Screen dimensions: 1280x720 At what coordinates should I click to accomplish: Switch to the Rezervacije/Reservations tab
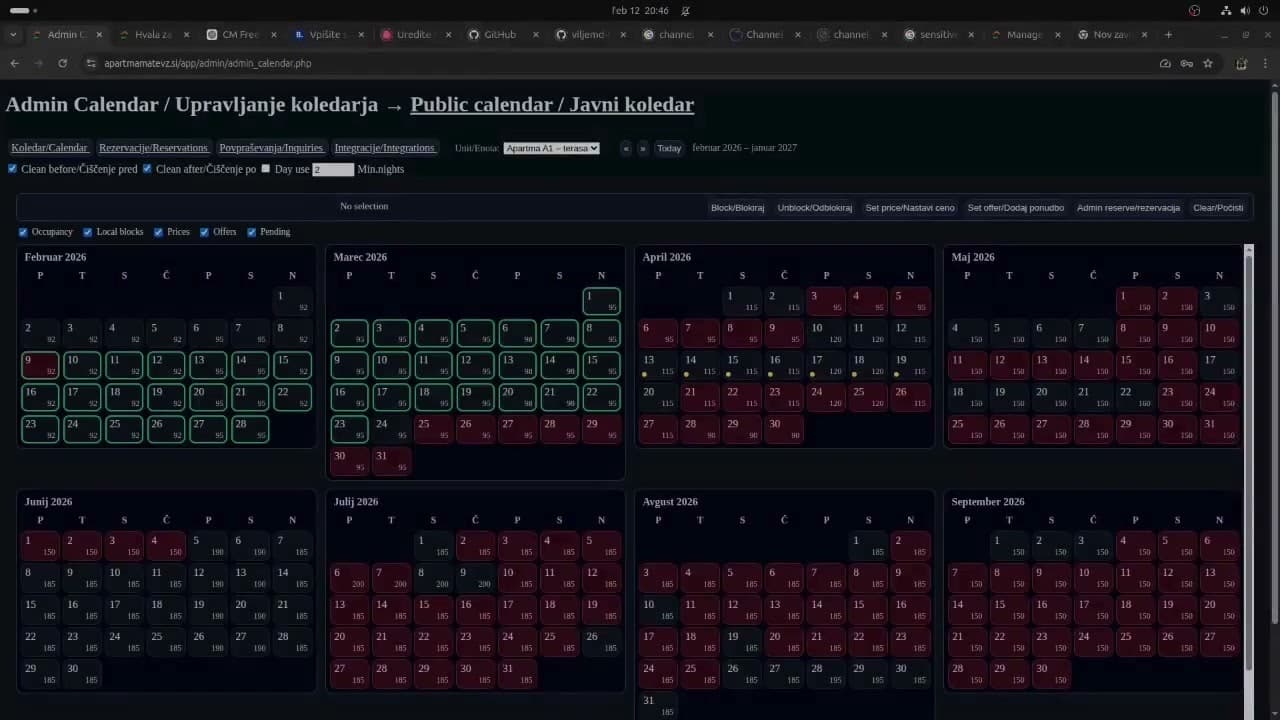(153, 147)
